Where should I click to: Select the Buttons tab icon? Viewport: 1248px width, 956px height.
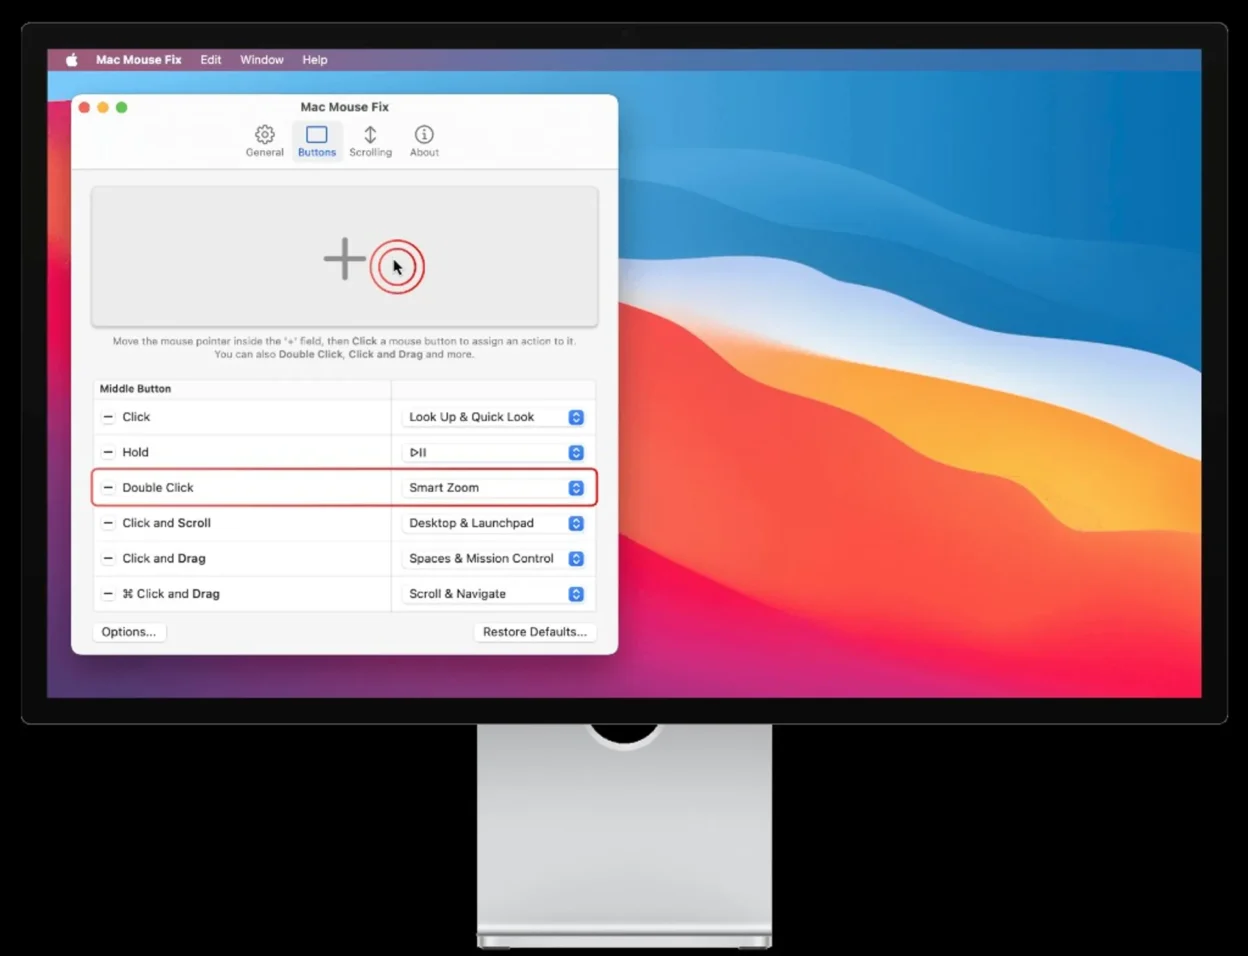pyautogui.click(x=316, y=140)
